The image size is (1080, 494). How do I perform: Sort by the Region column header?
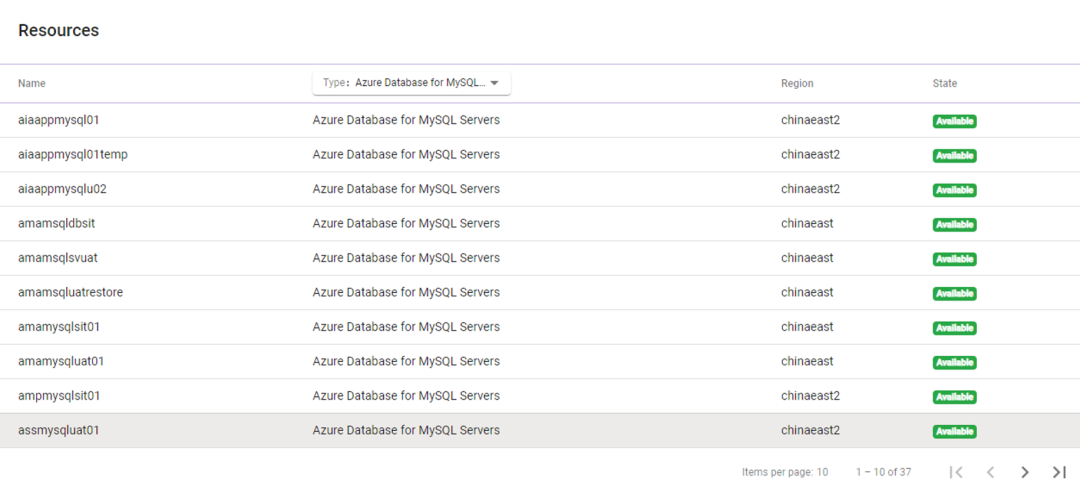coord(797,84)
